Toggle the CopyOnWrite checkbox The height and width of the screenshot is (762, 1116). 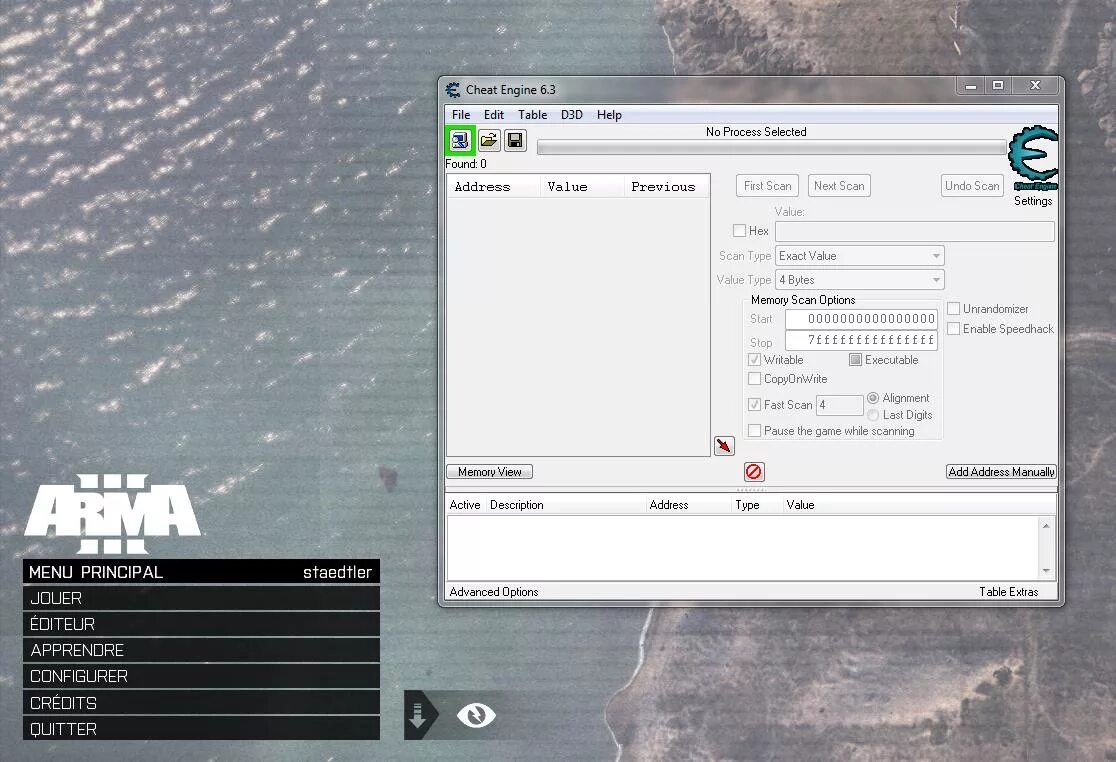point(754,379)
